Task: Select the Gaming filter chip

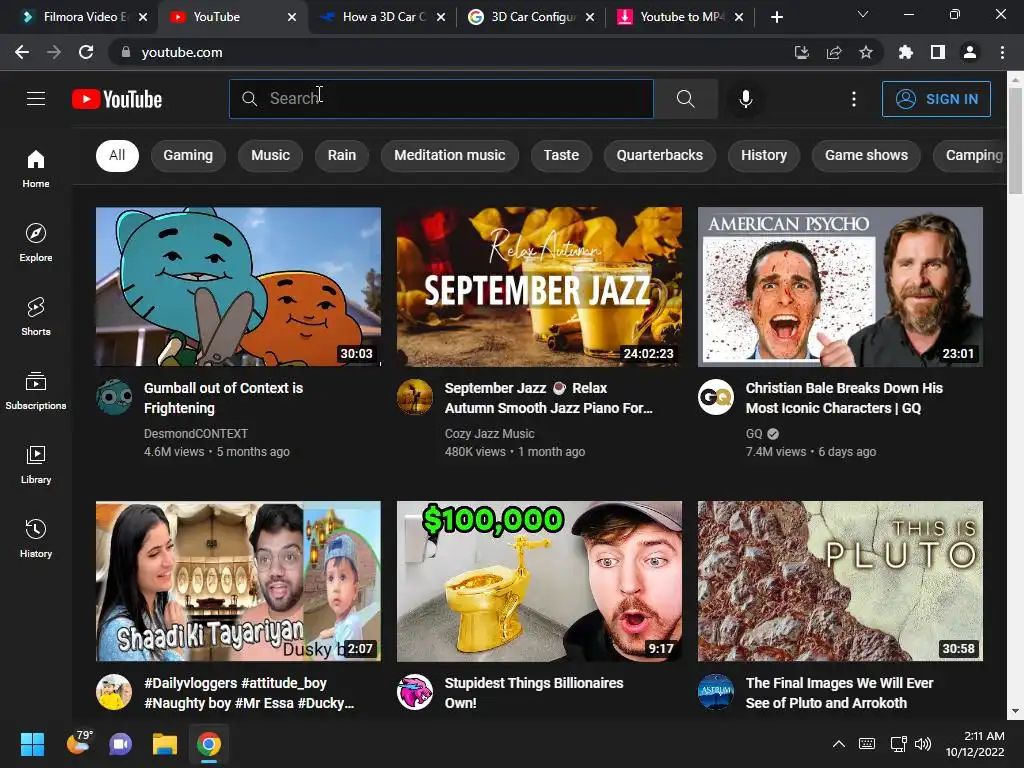Action: (188, 155)
